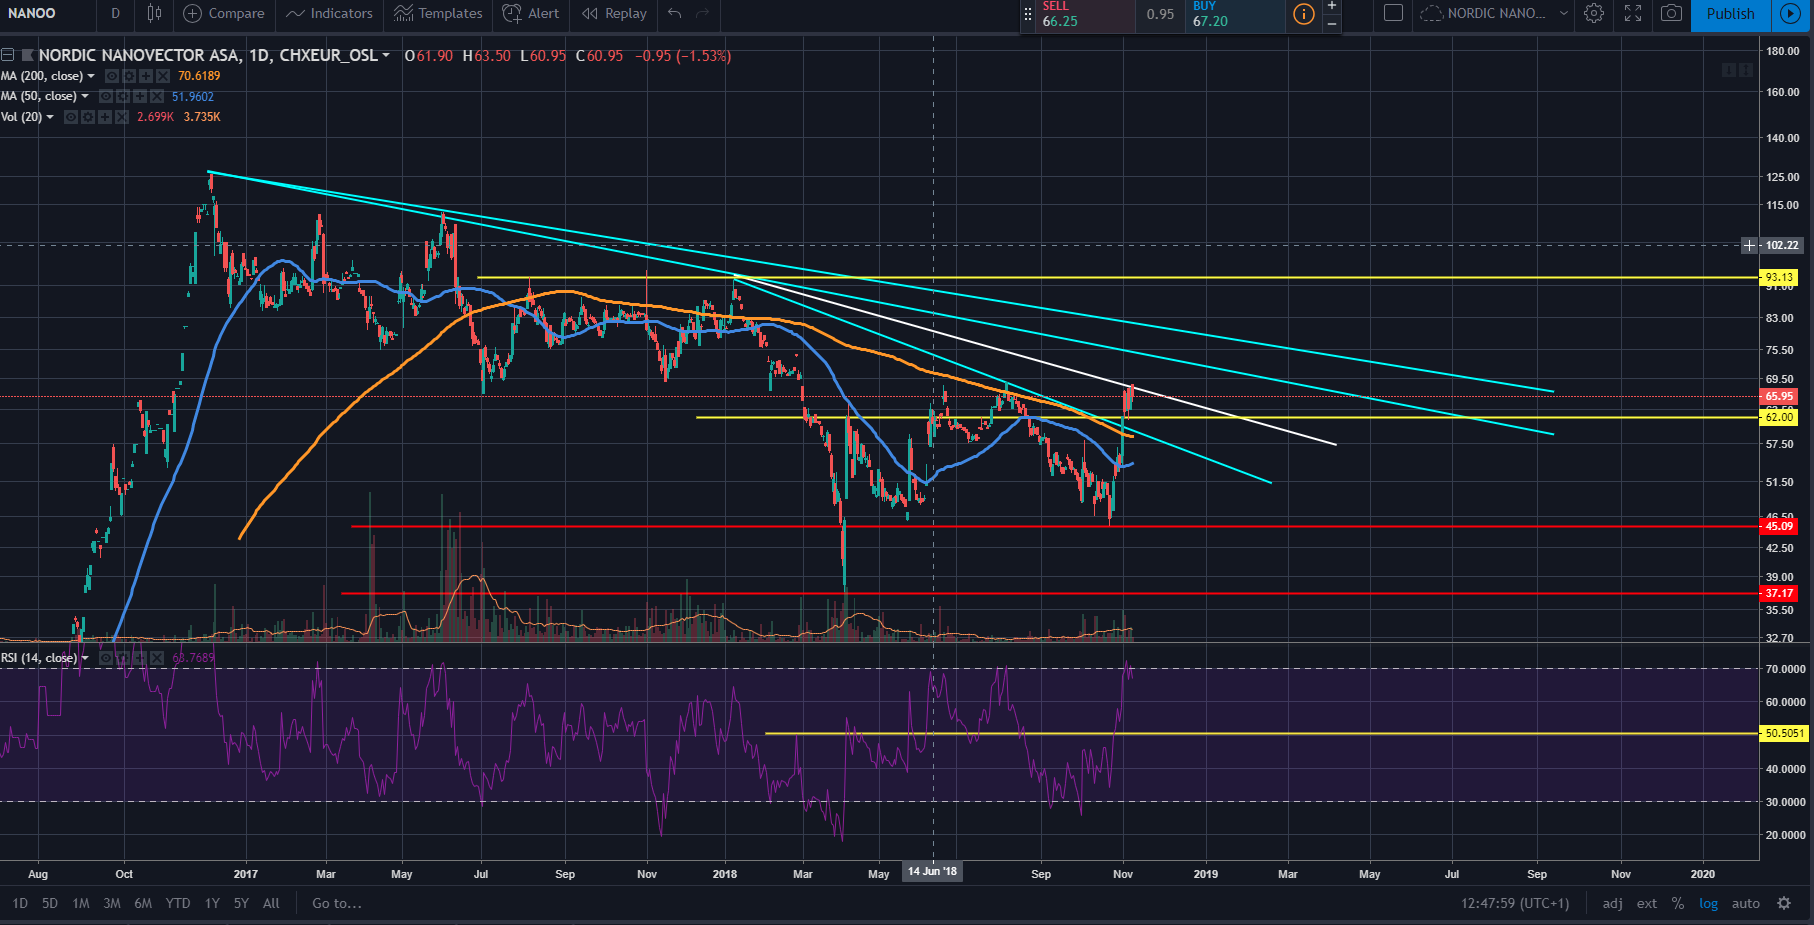Open the Indicators menu
Screen dimensions: 1814x925
pyautogui.click(x=329, y=13)
